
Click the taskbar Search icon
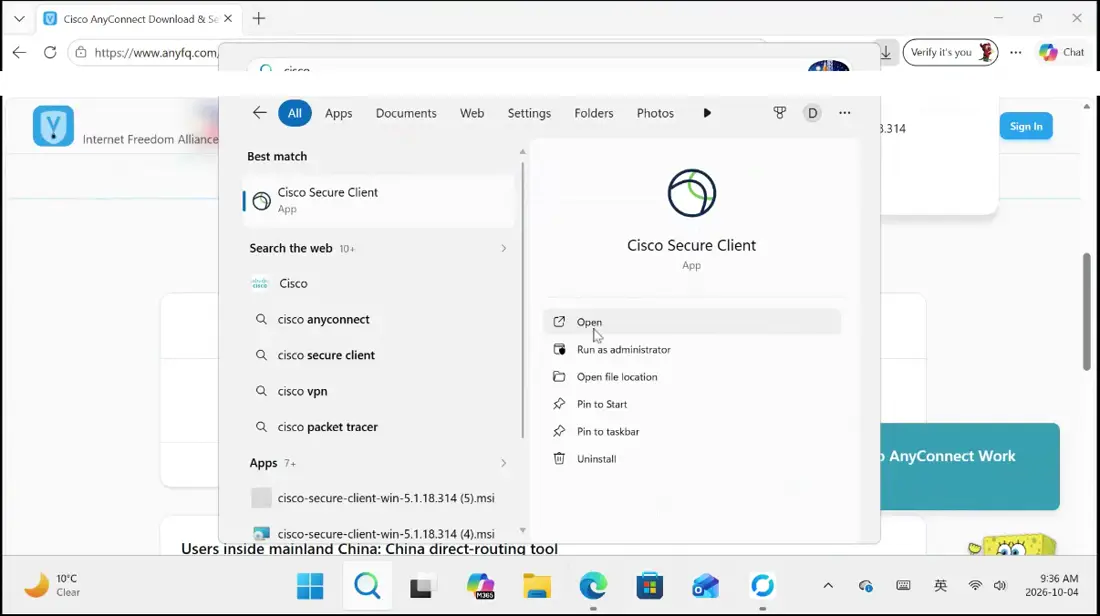click(x=367, y=586)
